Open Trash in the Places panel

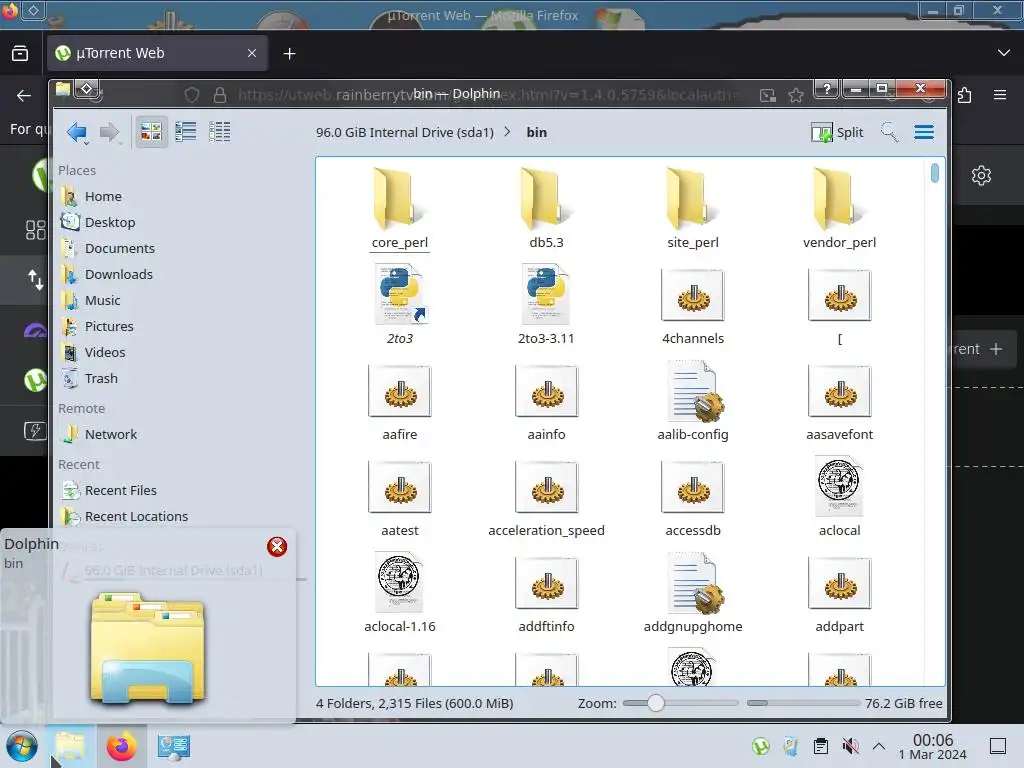point(101,379)
